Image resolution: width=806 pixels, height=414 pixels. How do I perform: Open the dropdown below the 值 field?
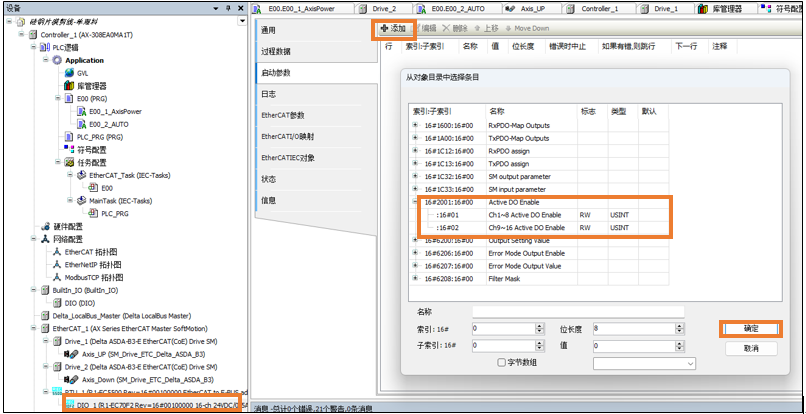(x=644, y=363)
